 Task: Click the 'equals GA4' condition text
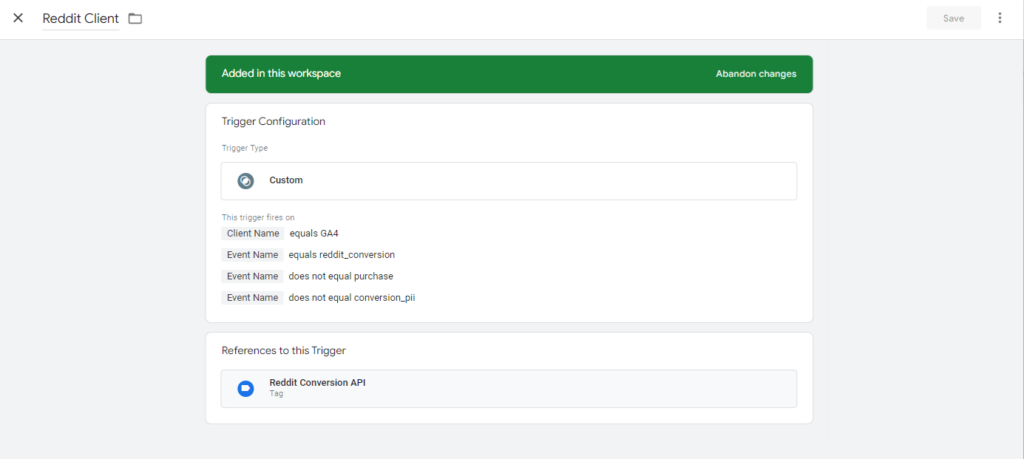(306, 233)
